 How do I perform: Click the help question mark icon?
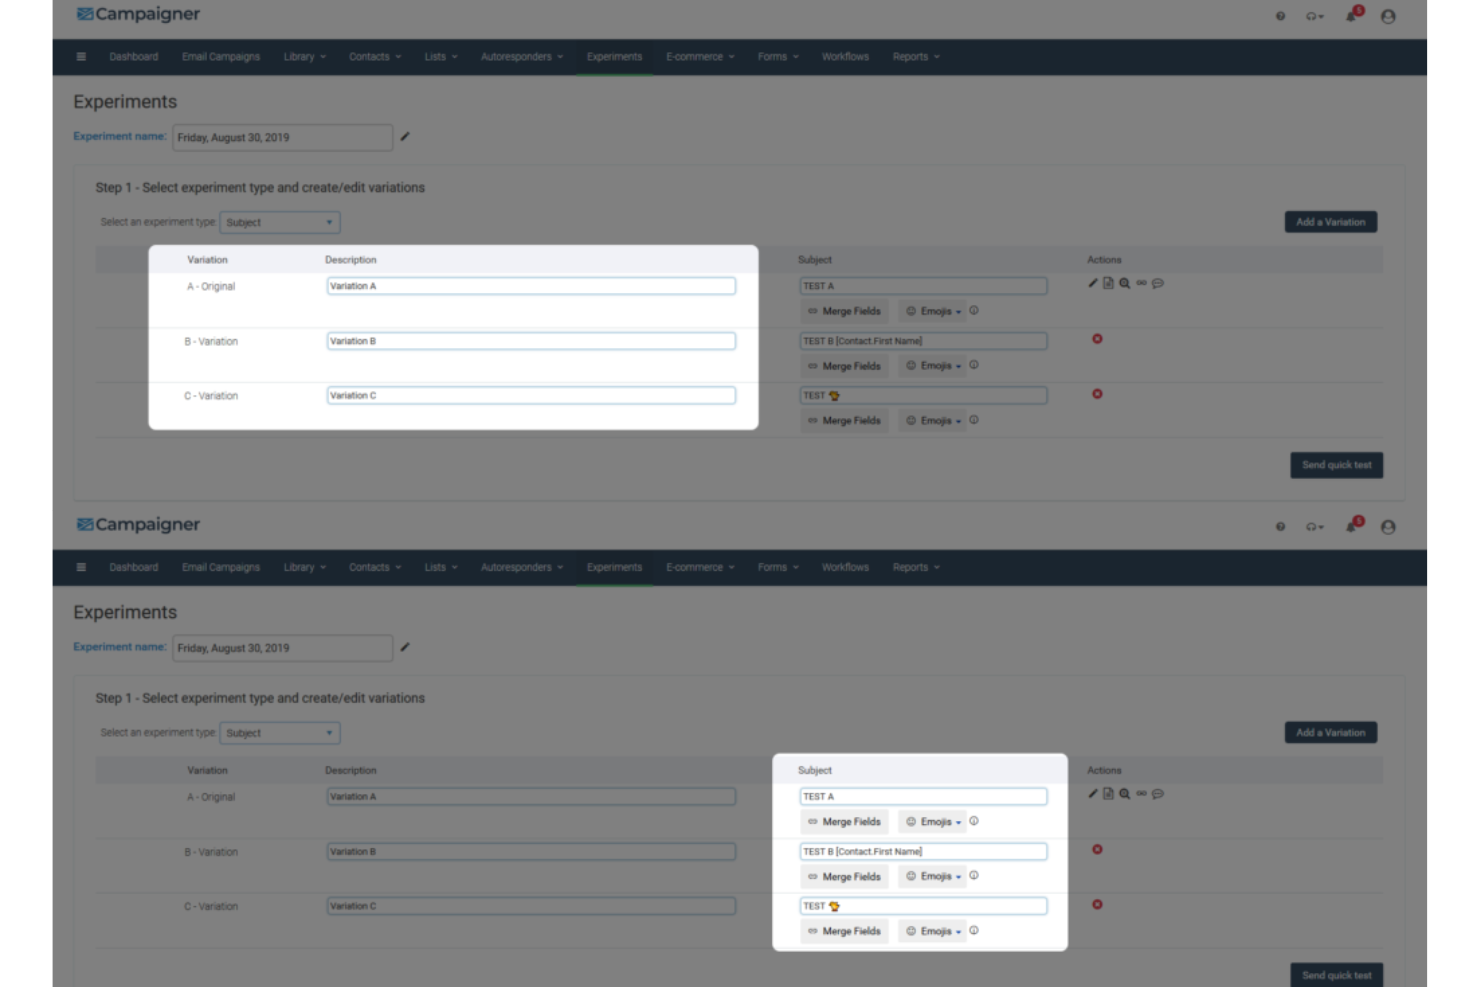[1280, 17]
